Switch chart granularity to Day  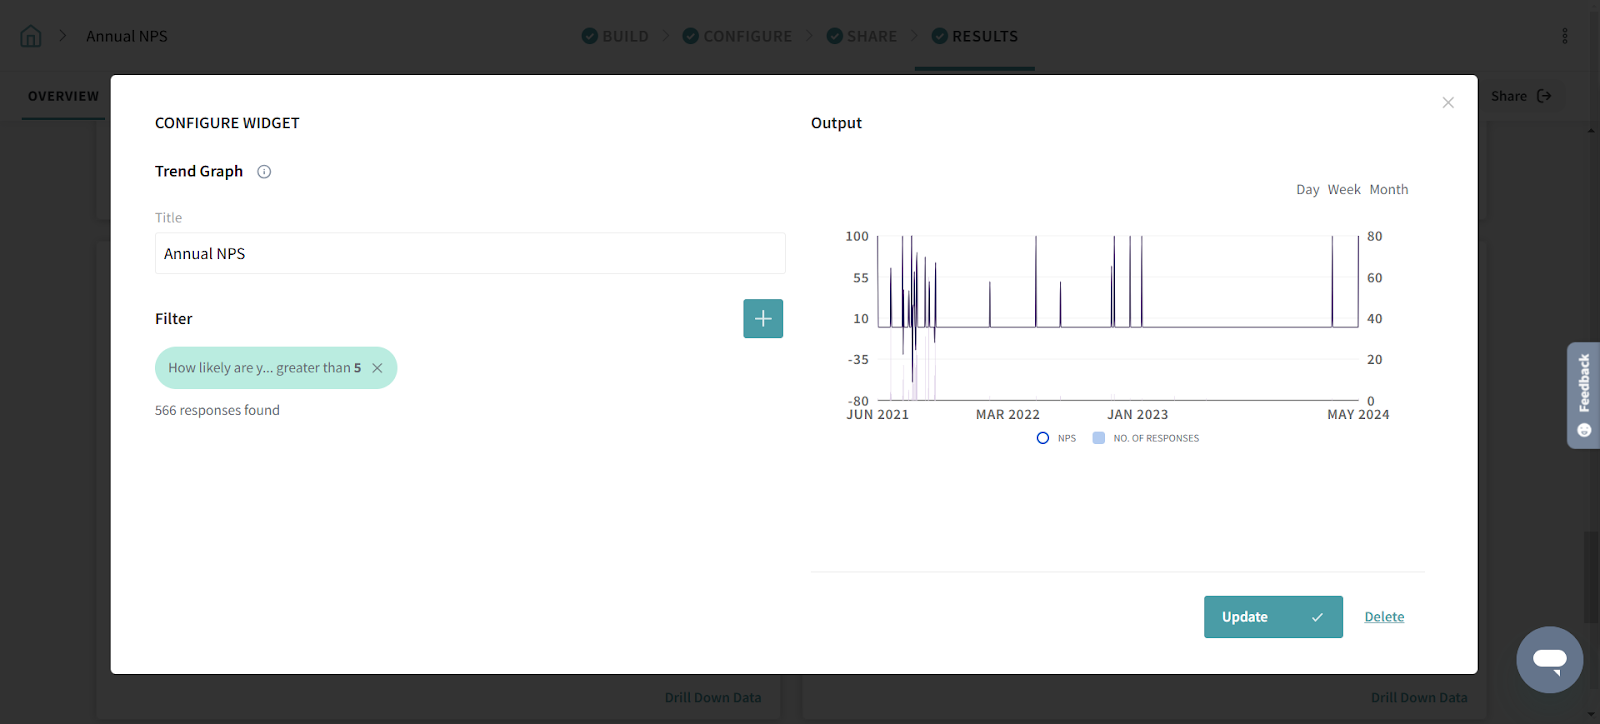click(x=1307, y=190)
